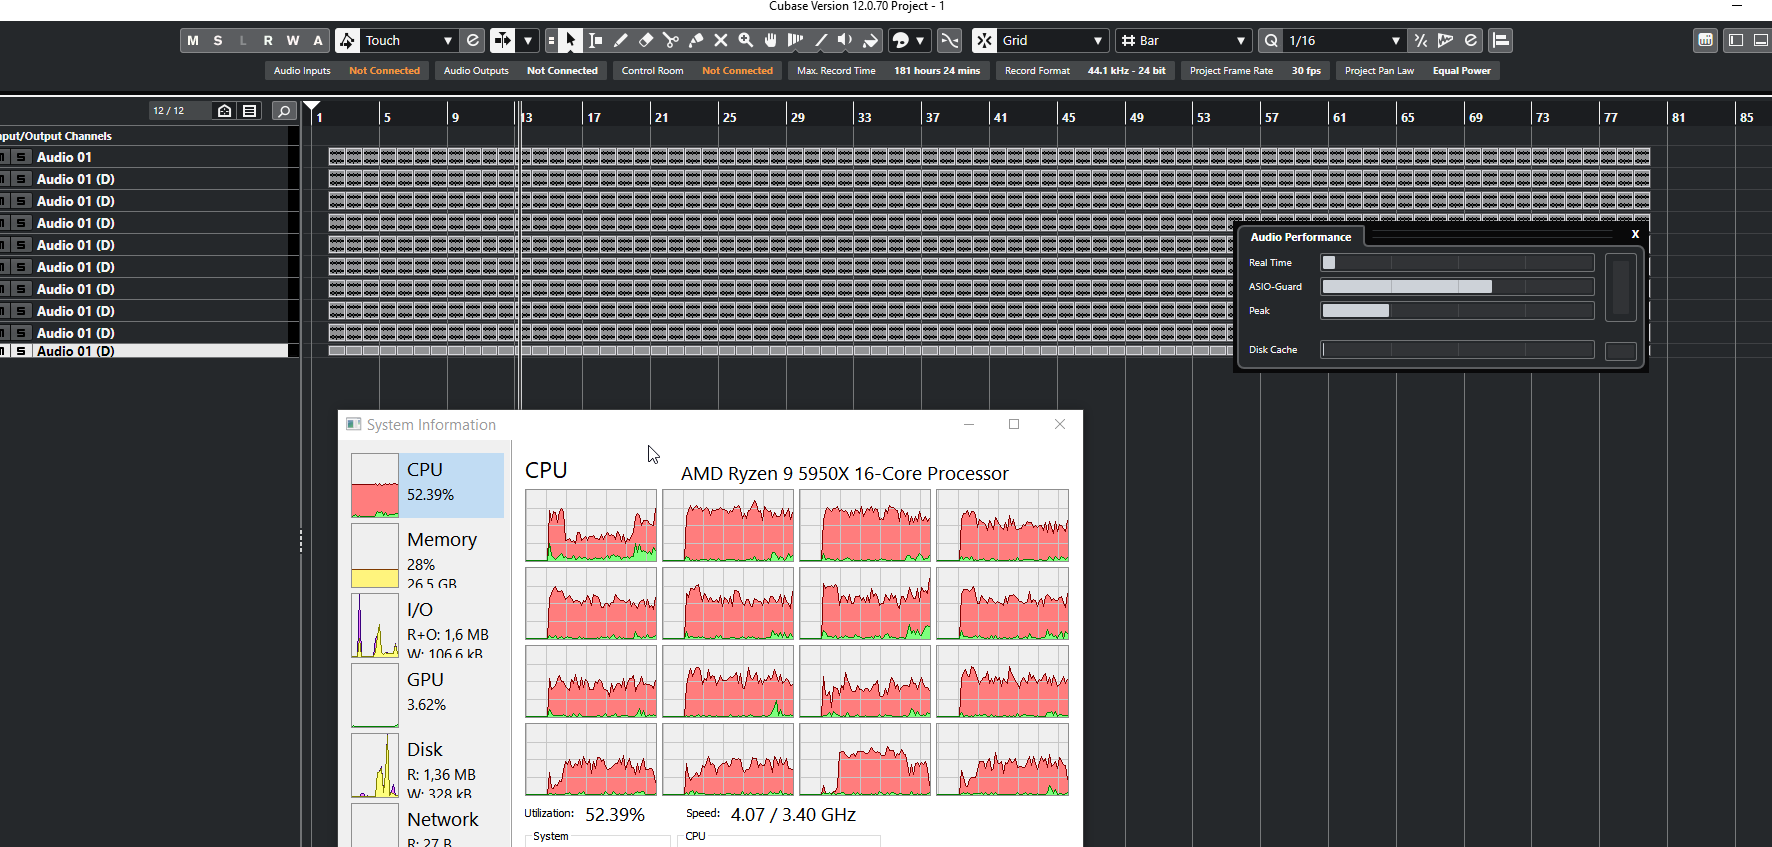The height and width of the screenshot is (847, 1772).
Task: Click the automation mode icon beside Touch
Action: point(347,40)
